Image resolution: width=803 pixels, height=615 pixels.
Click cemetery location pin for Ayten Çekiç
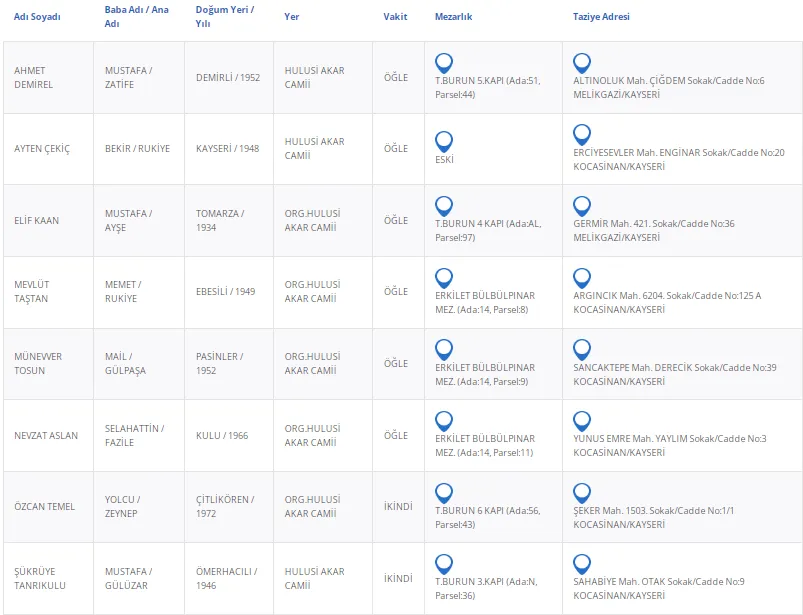[x=444, y=141]
